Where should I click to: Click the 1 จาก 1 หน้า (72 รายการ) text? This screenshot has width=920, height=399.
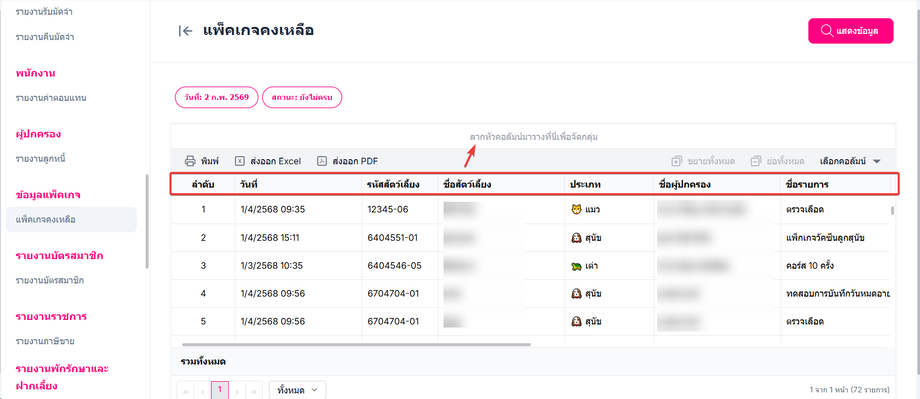point(849,390)
